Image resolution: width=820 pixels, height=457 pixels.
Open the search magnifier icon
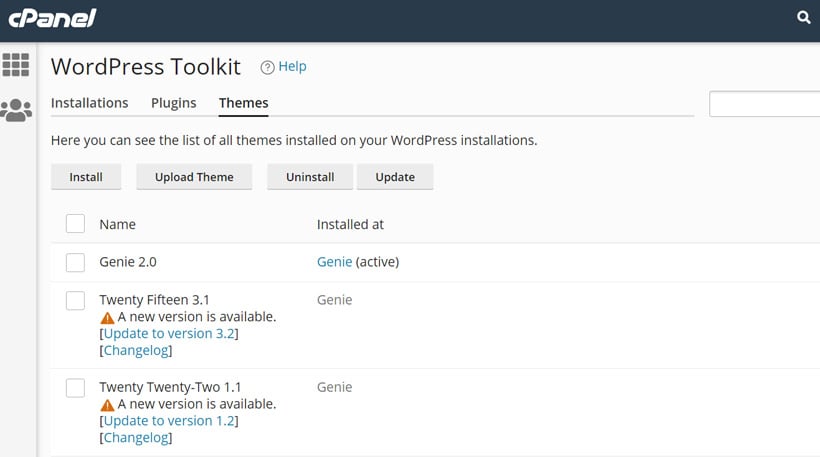[804, 17]
